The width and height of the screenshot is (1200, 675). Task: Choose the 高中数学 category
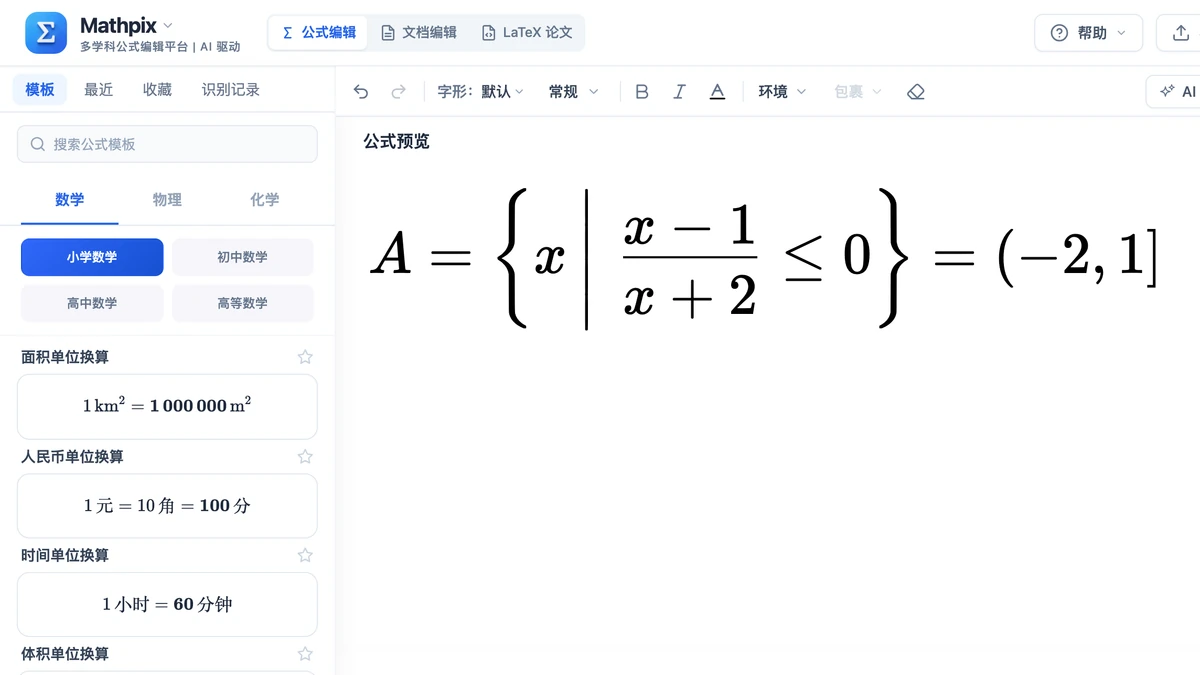92,303
